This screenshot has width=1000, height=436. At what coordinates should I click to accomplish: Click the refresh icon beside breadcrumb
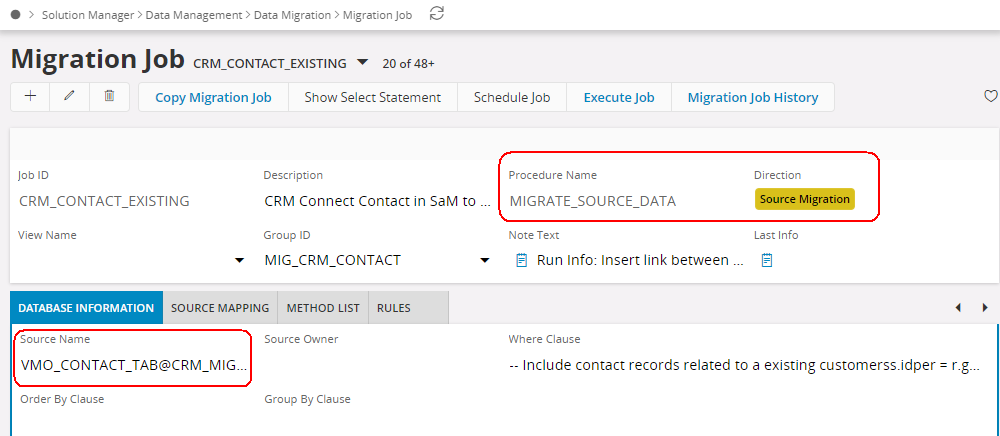[x=436, y=13]
